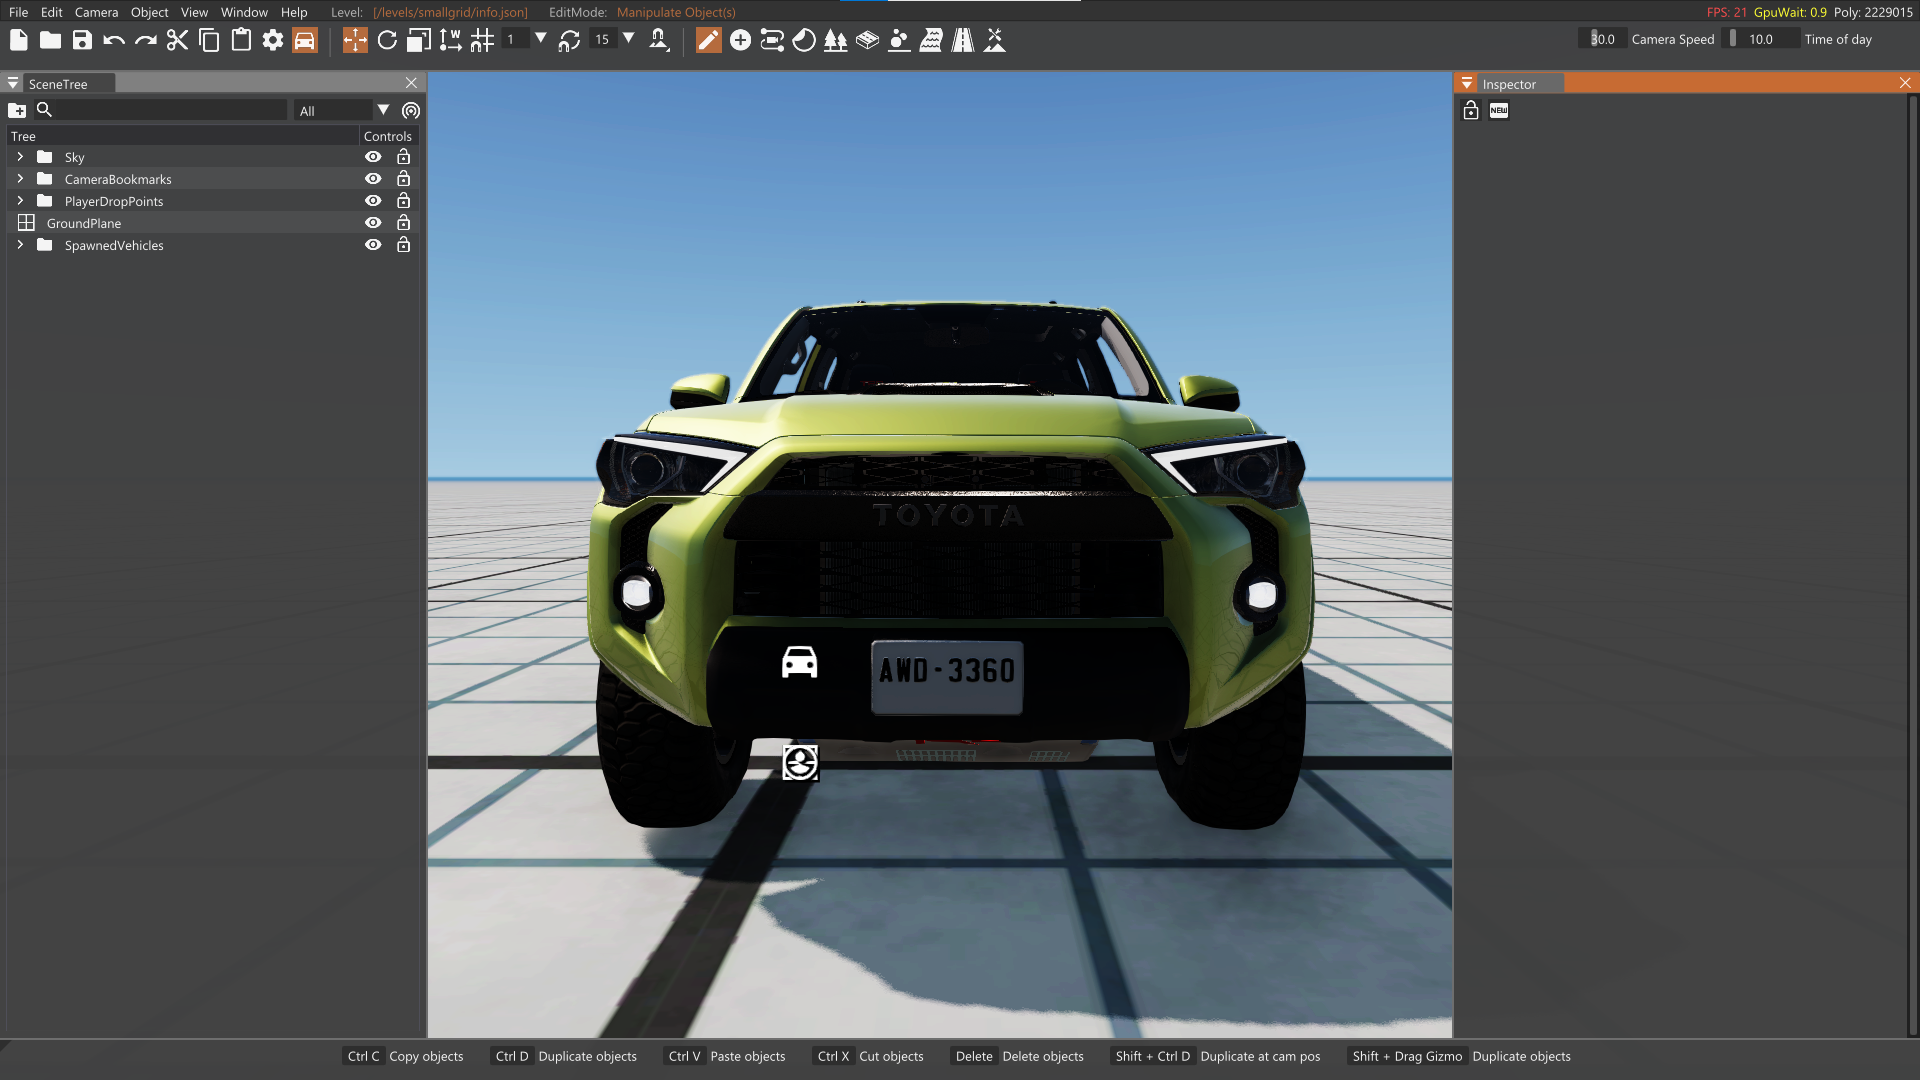This screenshot has width=1920, height=1080.
Task: Select the Rotate gizmo tool
Action: 387,40
